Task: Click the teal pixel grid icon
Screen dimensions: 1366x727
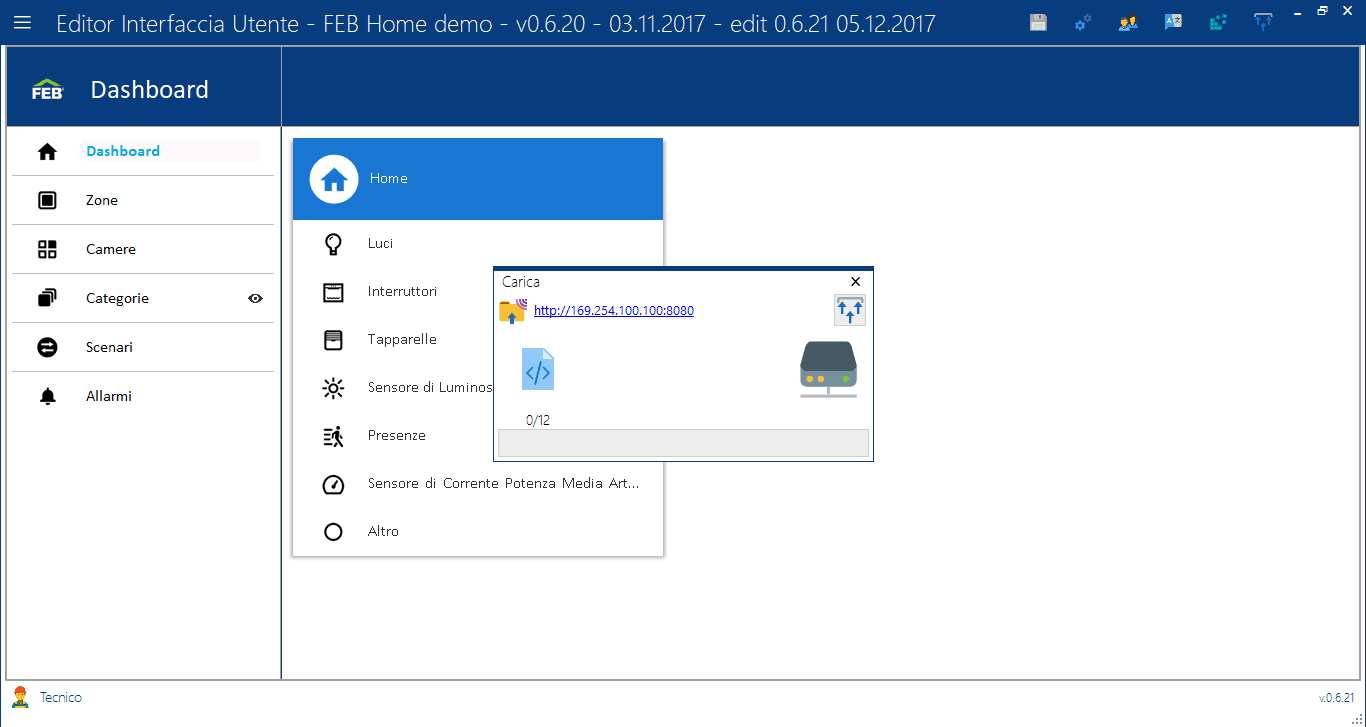Action: click(x=1218, y=23)
